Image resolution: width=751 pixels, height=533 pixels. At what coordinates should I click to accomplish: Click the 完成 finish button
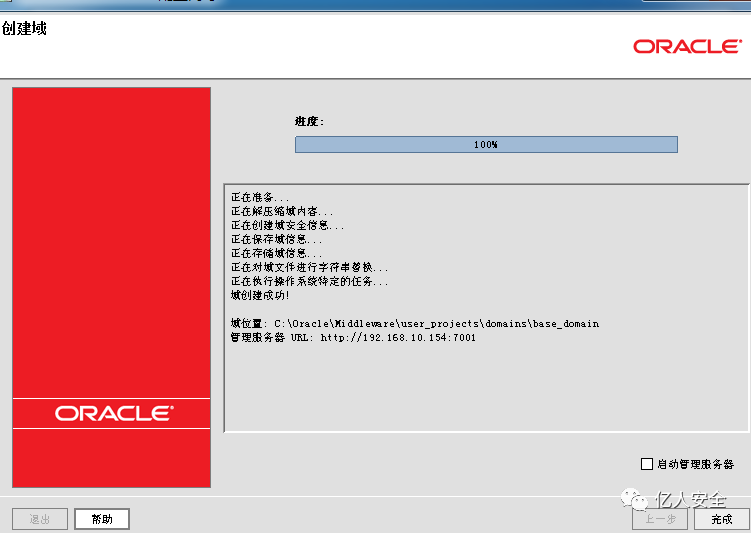[x=721, y=519]
